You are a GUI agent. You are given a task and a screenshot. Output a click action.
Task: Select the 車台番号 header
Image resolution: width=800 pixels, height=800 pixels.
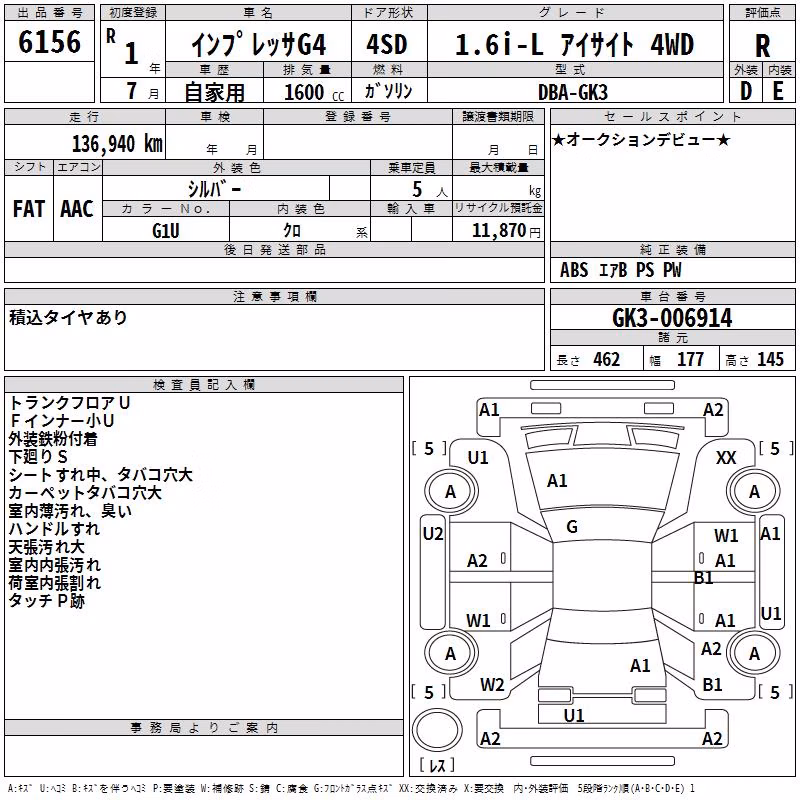click(672, 296)
